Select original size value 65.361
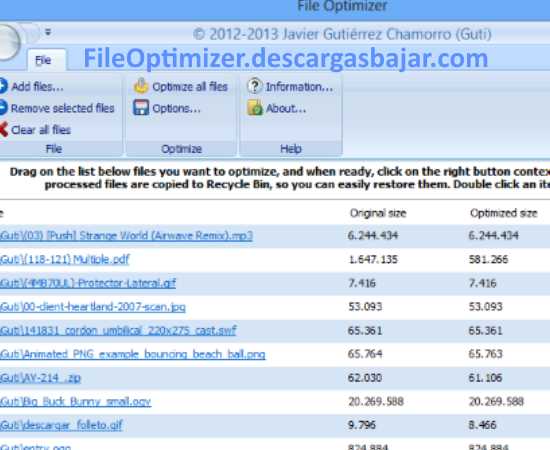This screenshot has width=550, height=450. (x=365, y=330)
